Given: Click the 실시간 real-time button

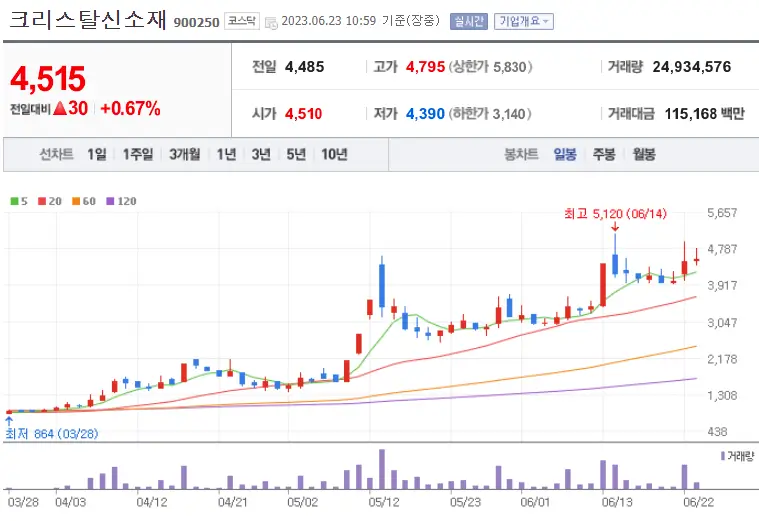Looking at the screenshot, I should coord(469,21).
